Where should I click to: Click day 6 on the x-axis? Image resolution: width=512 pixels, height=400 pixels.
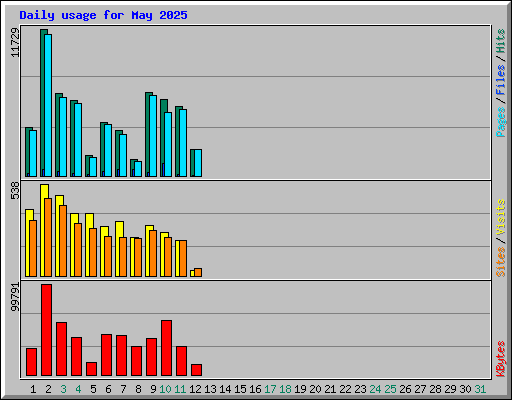coord(108,389)
